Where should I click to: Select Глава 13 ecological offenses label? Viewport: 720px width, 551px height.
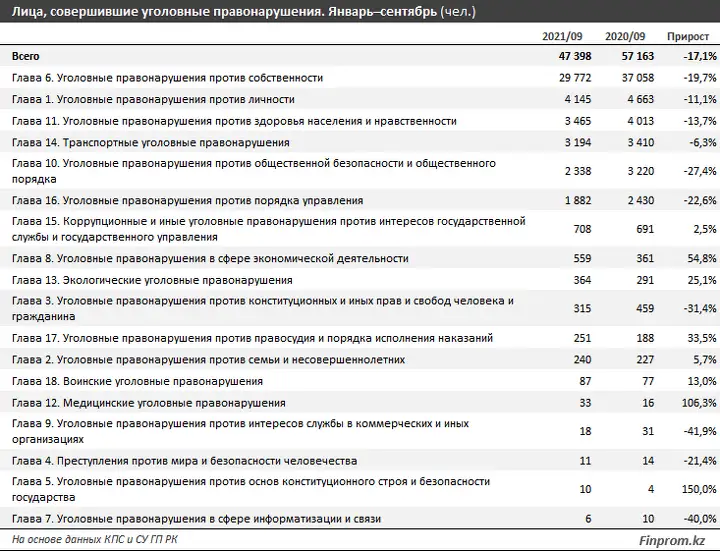pos(152,280)
